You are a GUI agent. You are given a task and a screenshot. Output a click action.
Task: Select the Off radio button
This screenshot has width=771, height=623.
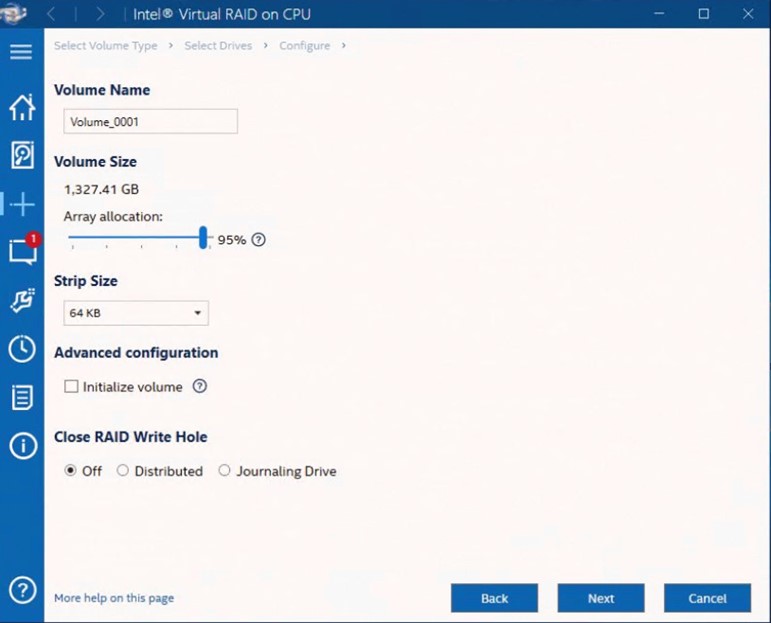[x=70, y=470]
